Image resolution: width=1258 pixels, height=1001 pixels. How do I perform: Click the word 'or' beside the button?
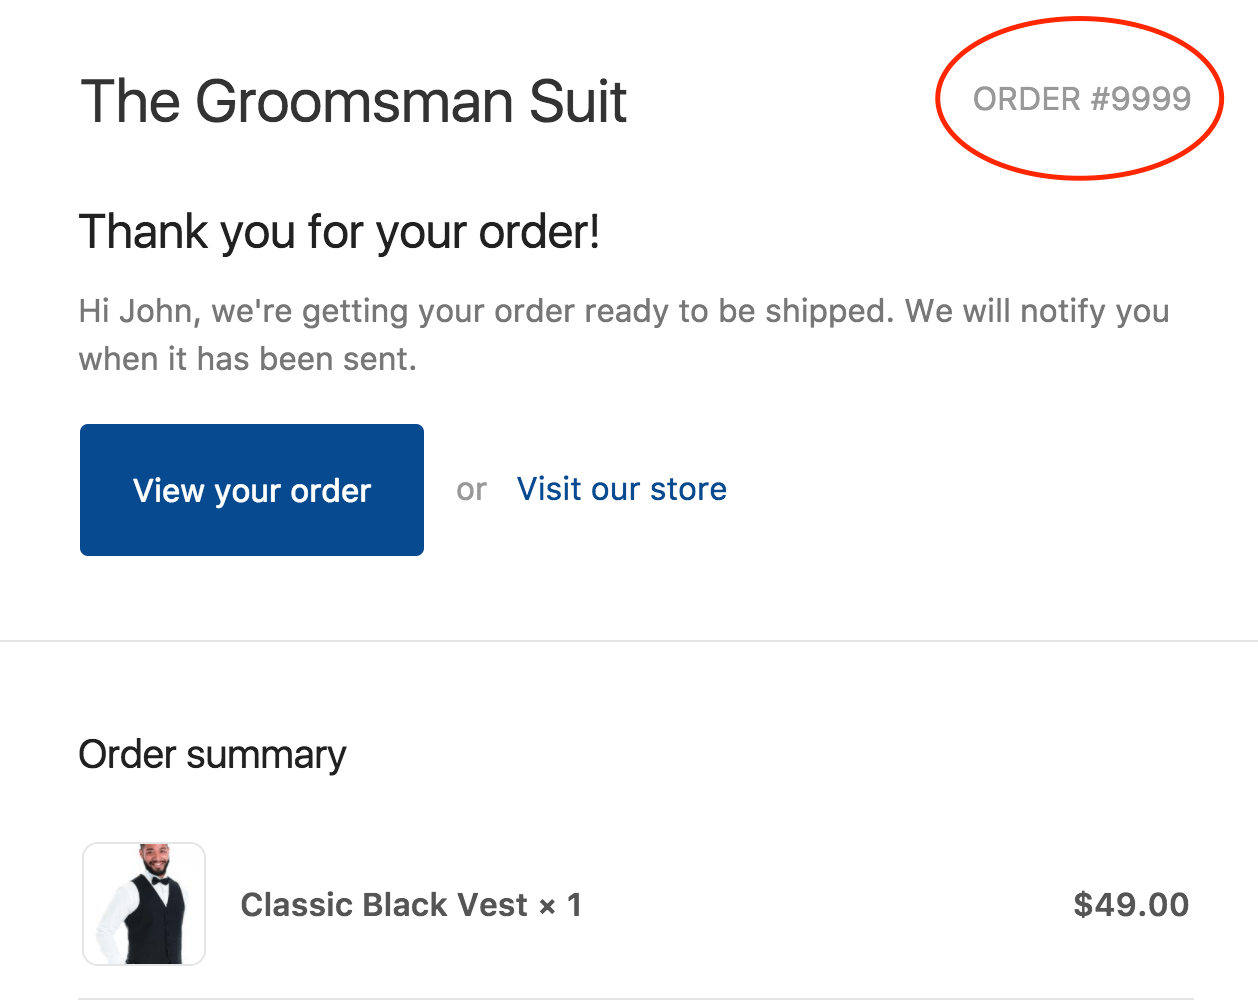pyautogui.click(x=471, y=490)
